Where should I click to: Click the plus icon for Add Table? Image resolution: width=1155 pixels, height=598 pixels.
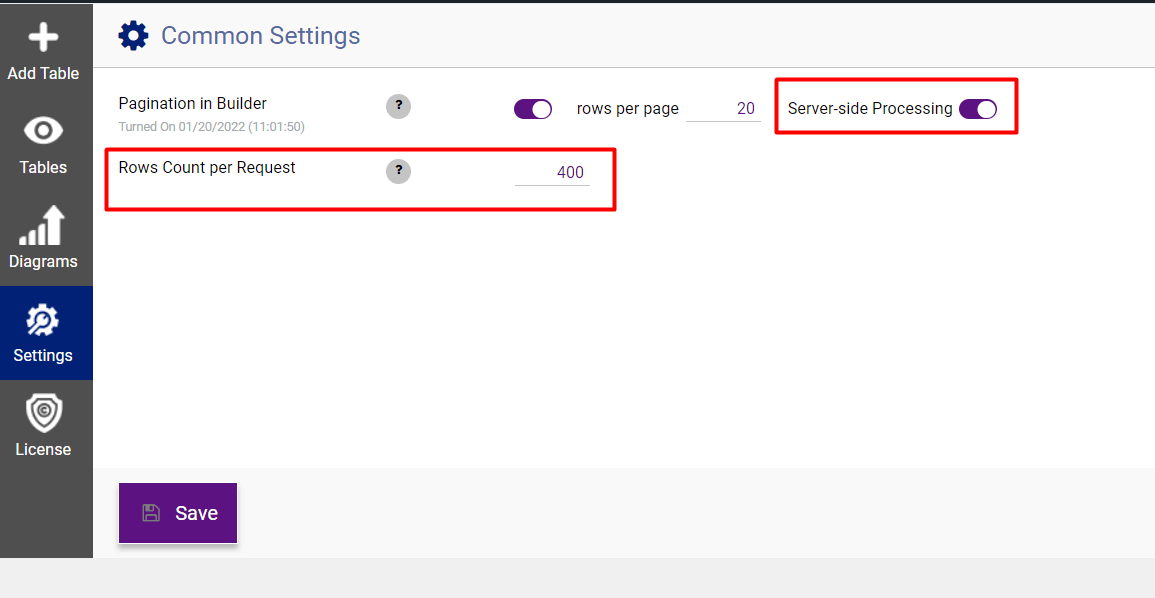43,38
